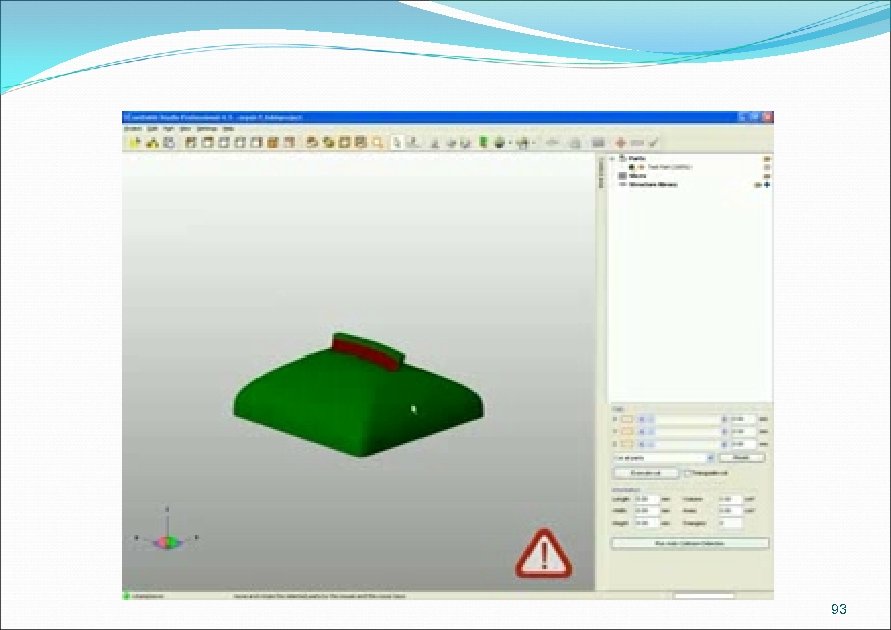
Task: Click the icon at the right end of the Test Part row
Action: 767,168
